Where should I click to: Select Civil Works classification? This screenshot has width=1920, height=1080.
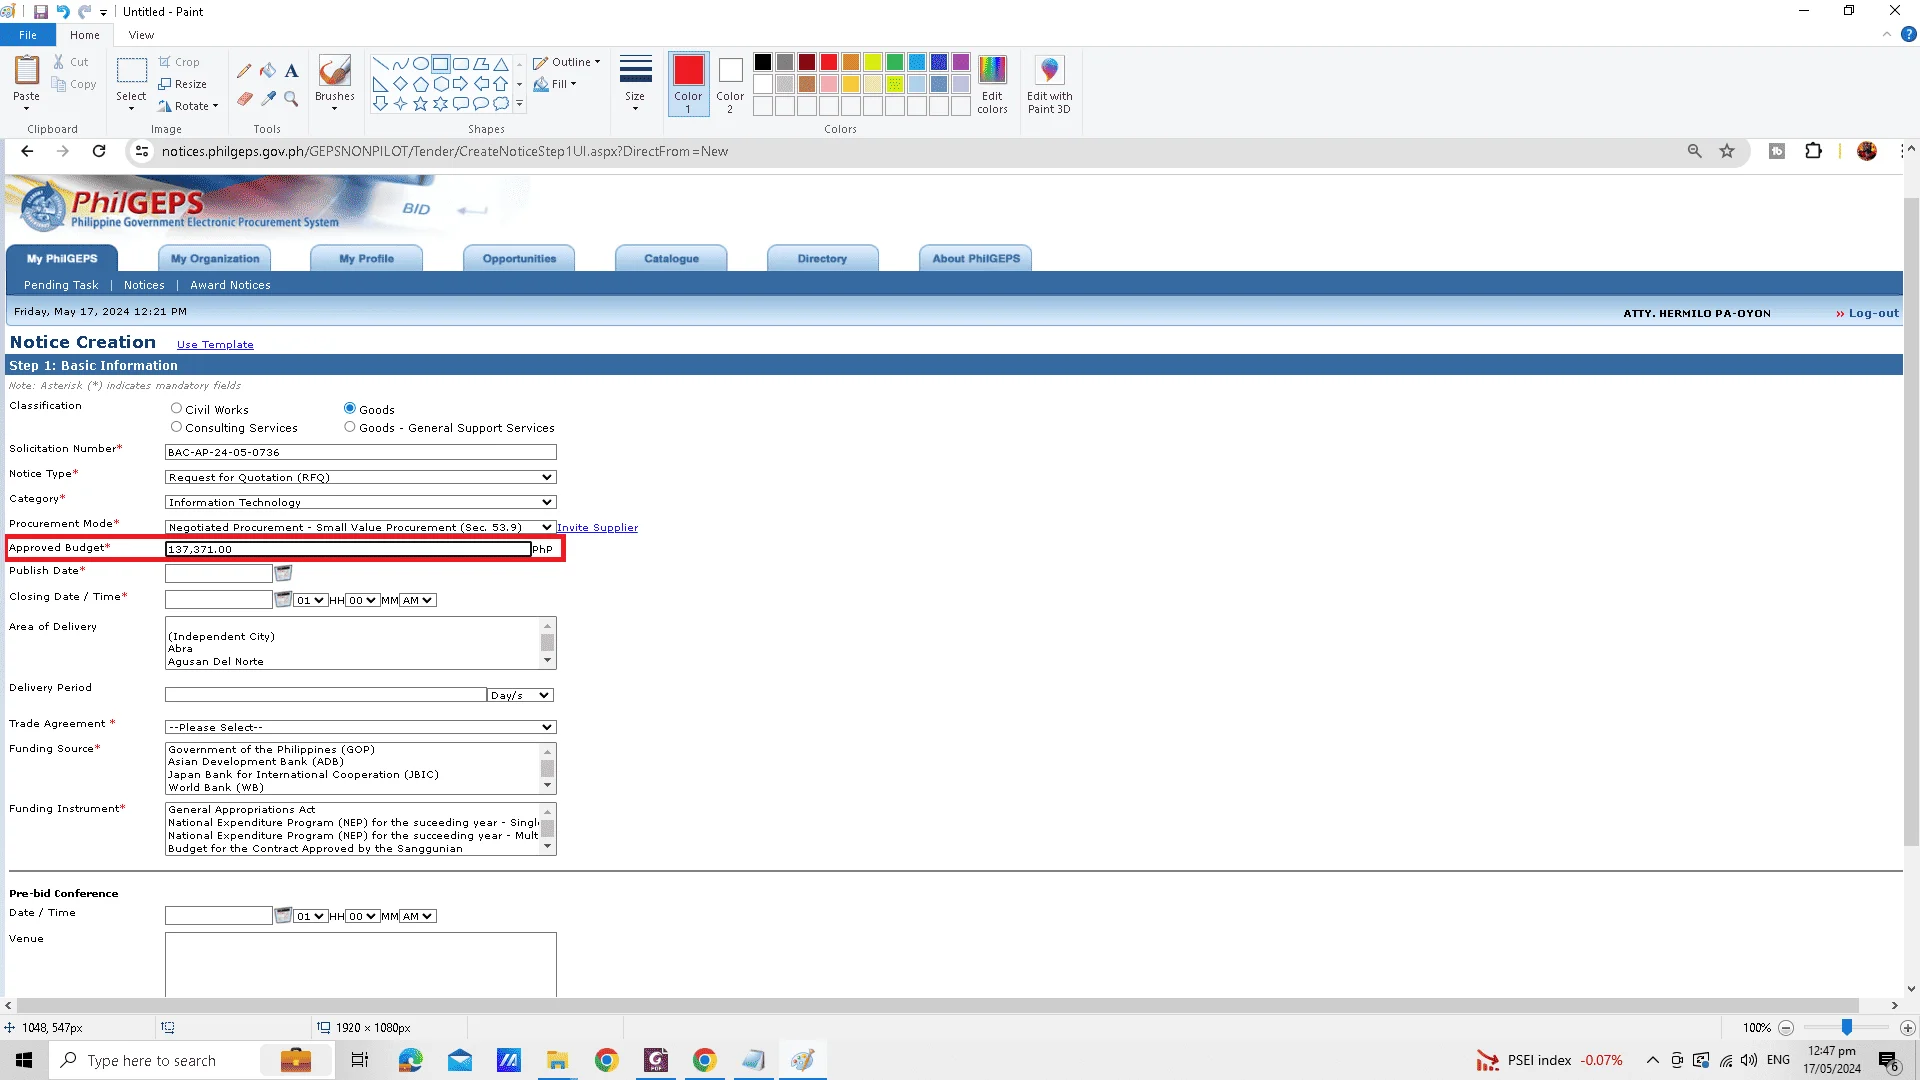(176, 408)
